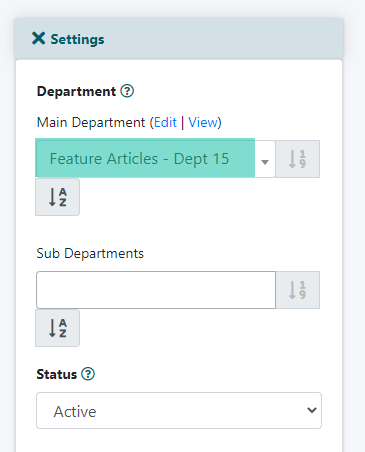Viewport: 365px width, 452px height.
Task: Sort Main Department numerically with the 1-9 icon
Action: click(x=297, y=159)
